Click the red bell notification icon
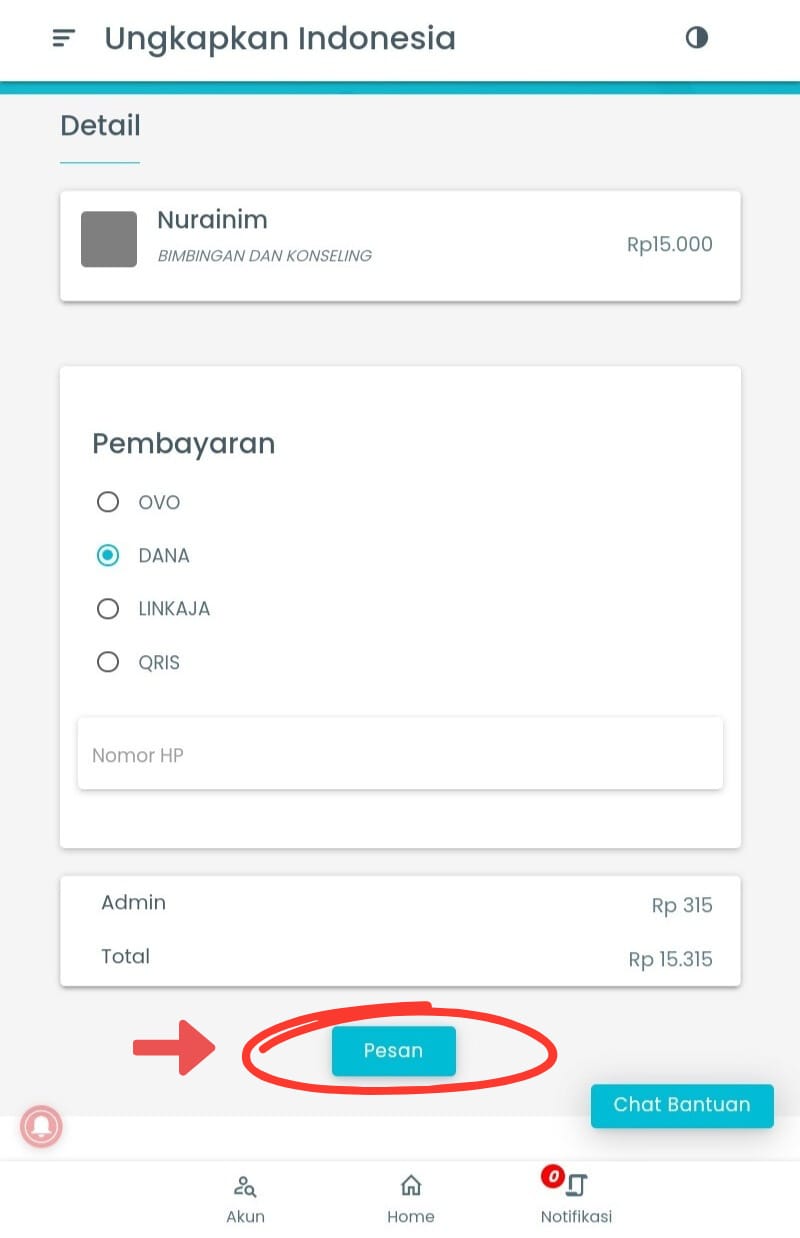This screenshot has height=1238, width=800. pos(41,1126)
